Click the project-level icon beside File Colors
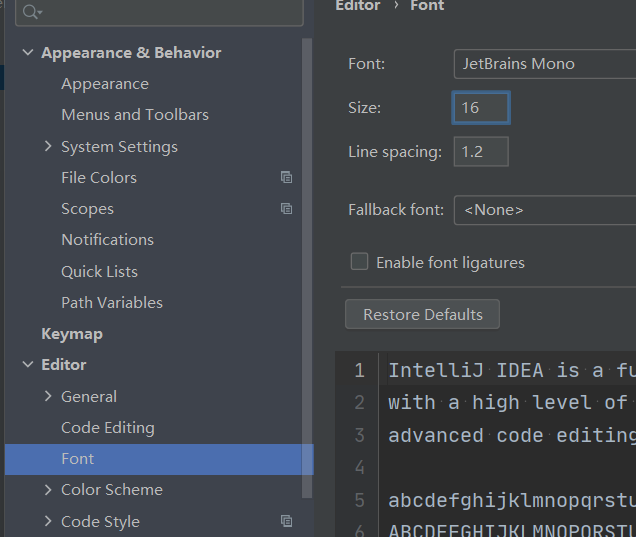636x537 pixels. click(x=287, y=177)
